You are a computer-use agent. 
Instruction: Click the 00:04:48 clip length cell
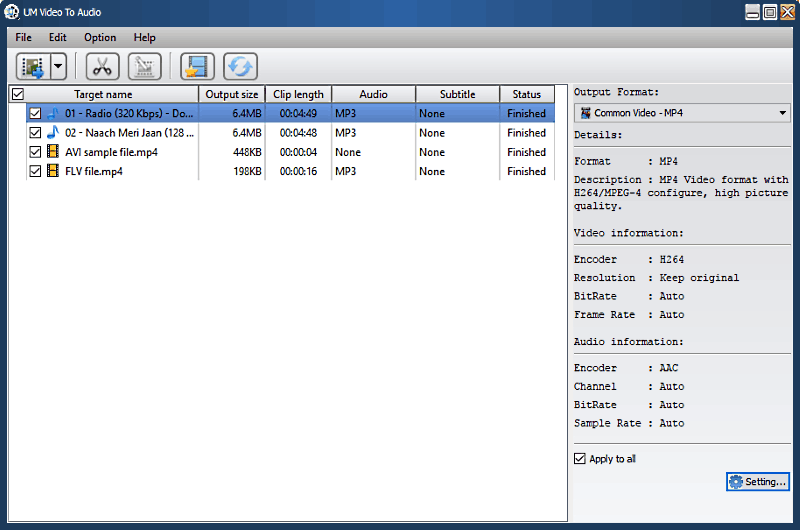point(298,133)
